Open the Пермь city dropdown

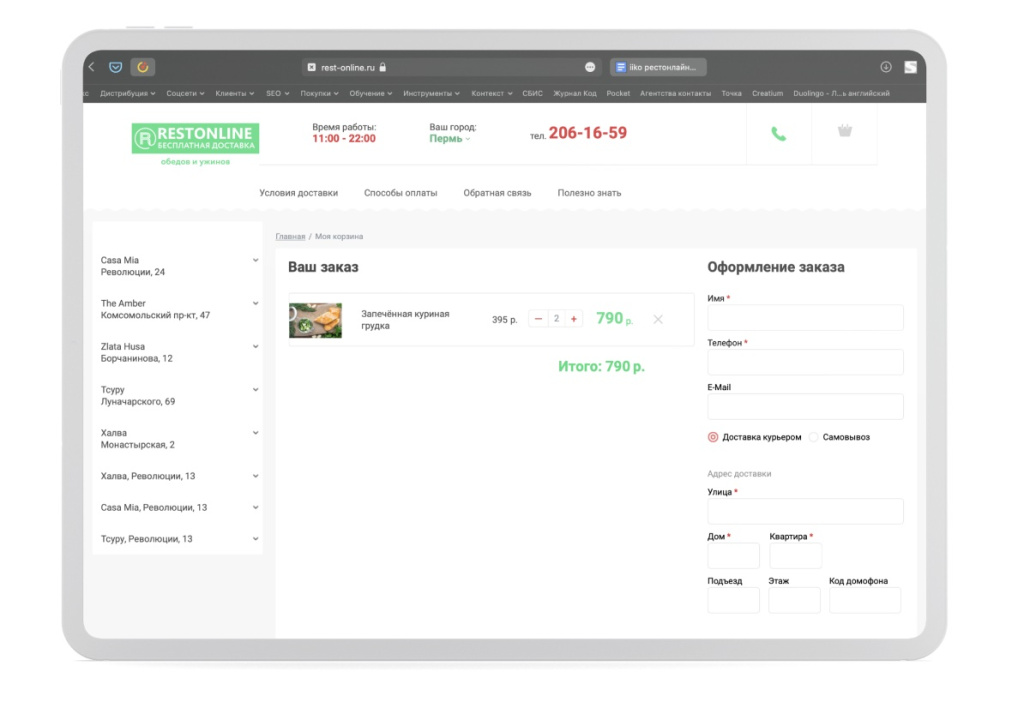pos(449,138)
